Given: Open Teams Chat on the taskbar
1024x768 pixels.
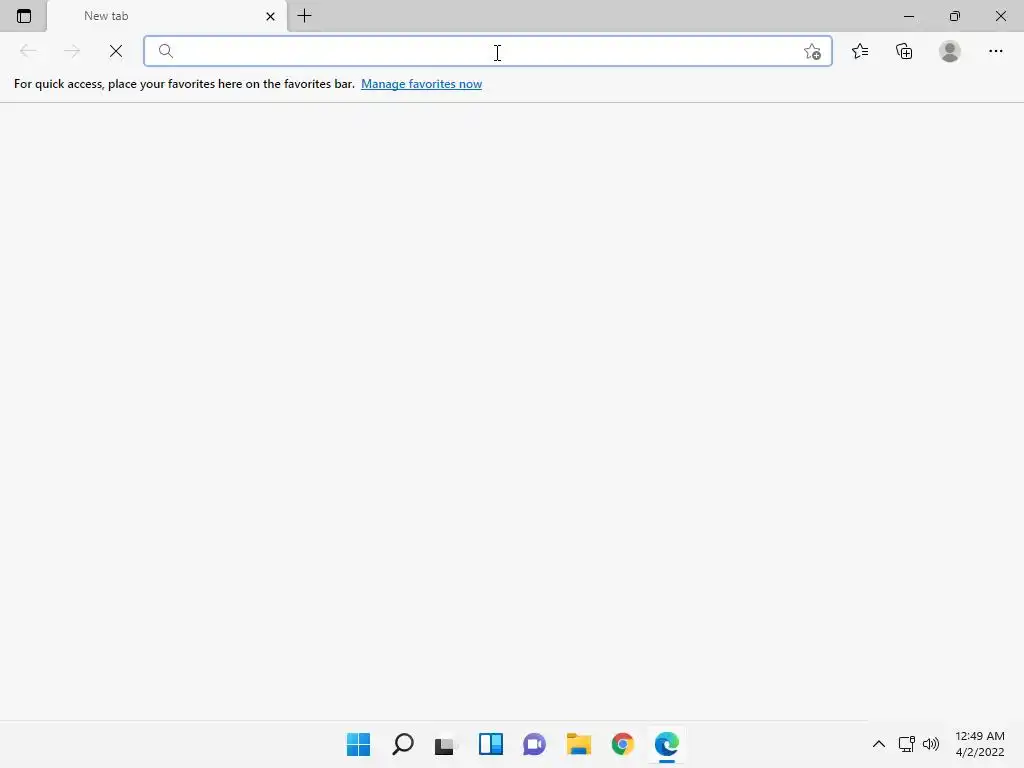Looking at the screenshot, I should coord(534,744).
